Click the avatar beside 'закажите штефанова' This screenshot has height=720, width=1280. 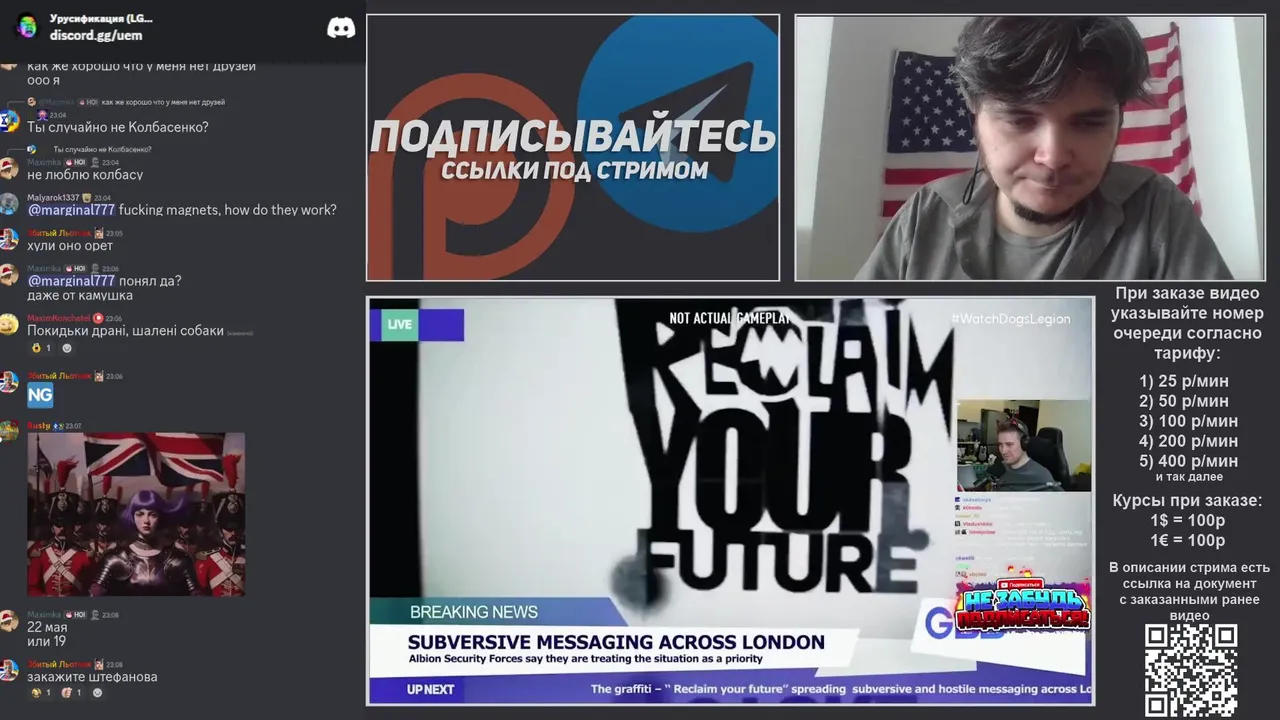9,670
